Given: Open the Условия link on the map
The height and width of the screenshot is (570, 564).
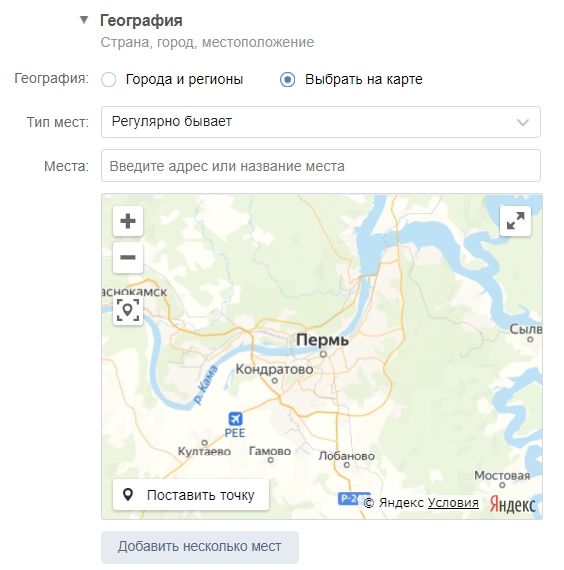Looking at the screenshot, I should click(453, 503).
